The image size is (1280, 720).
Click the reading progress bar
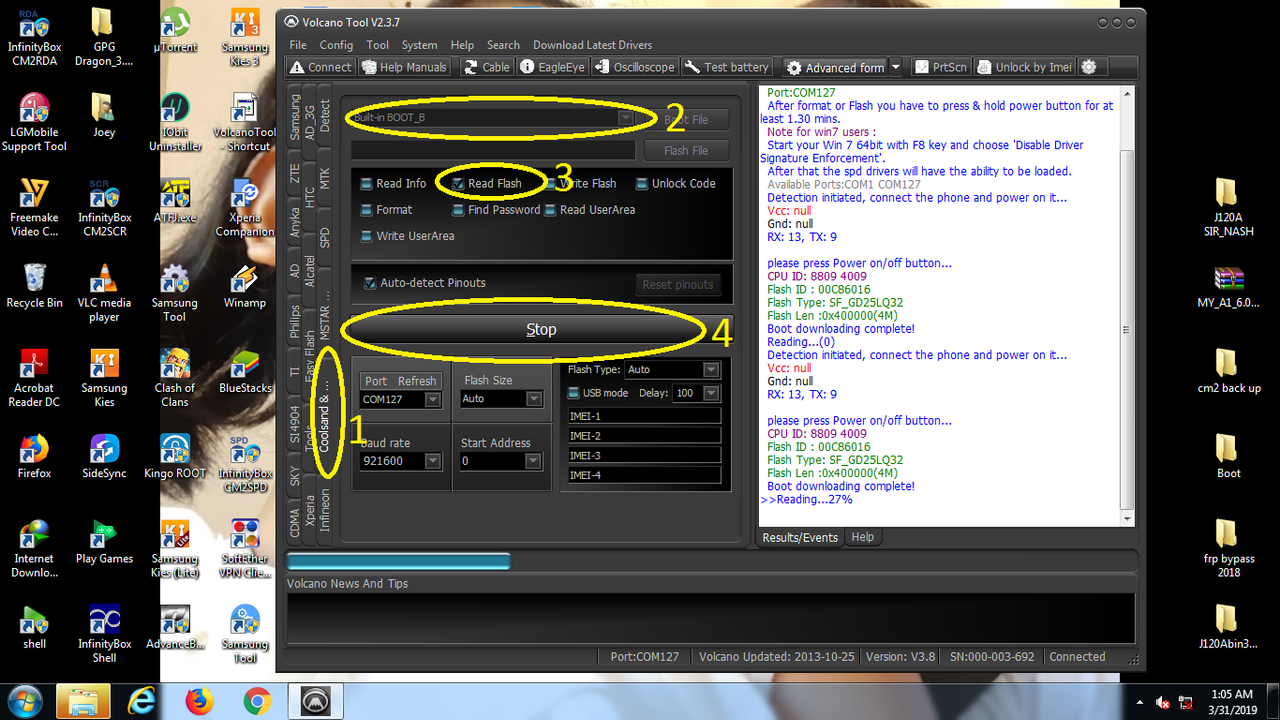click(x=711, y=561)
